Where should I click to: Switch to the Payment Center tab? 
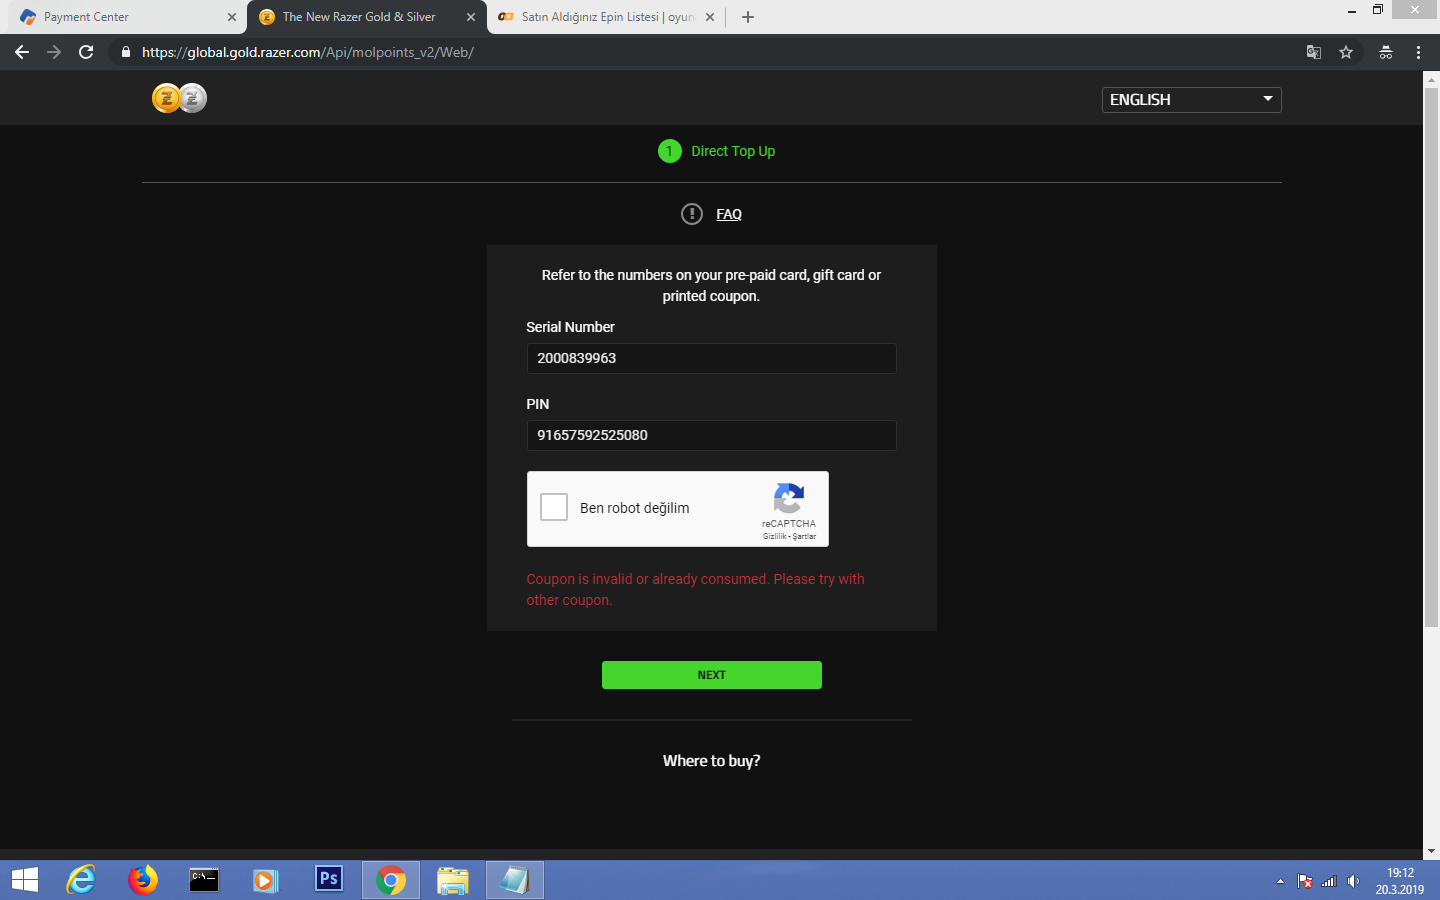[120, 17]
